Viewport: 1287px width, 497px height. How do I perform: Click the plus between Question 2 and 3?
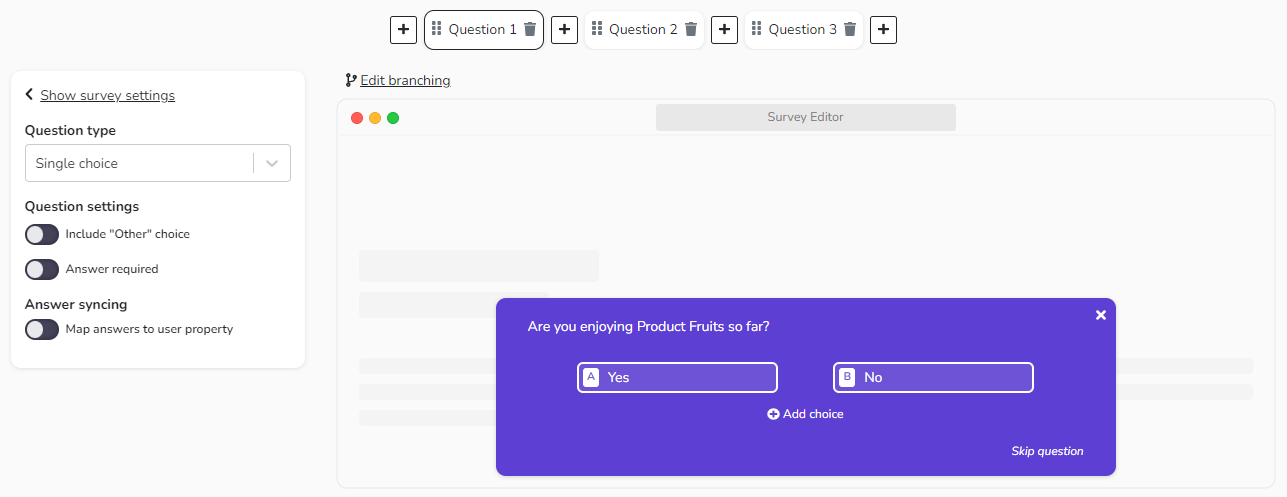pyautogui.click(x=724, y=30)
